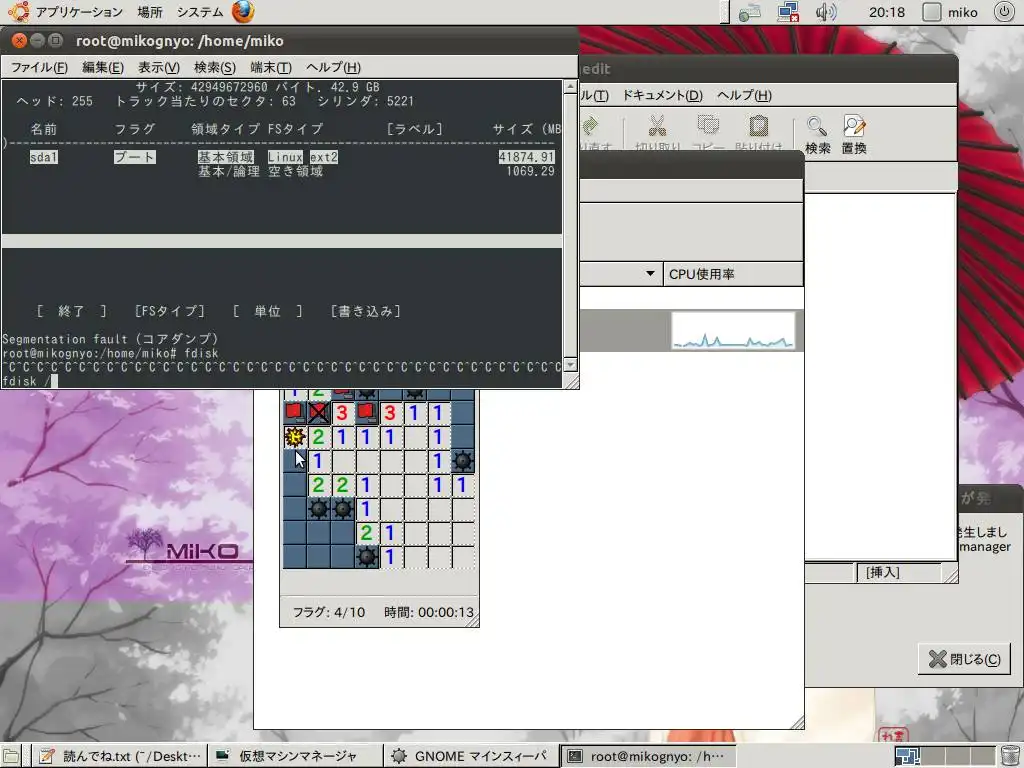Viewport: 1024px width, 768px height.
Task: Click the [挿入] indicator in gedit status bar
Action: pos(882,573)
